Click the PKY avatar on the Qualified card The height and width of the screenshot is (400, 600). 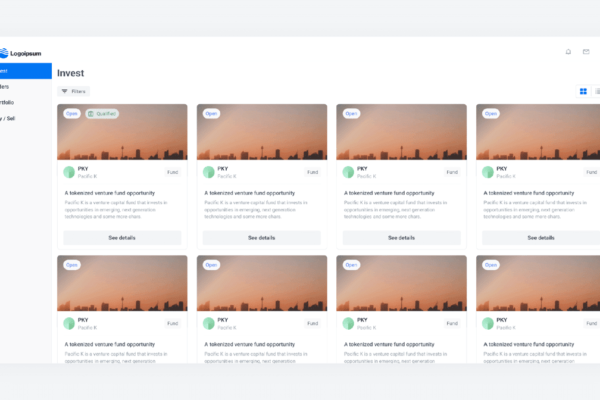click(69, 172)
